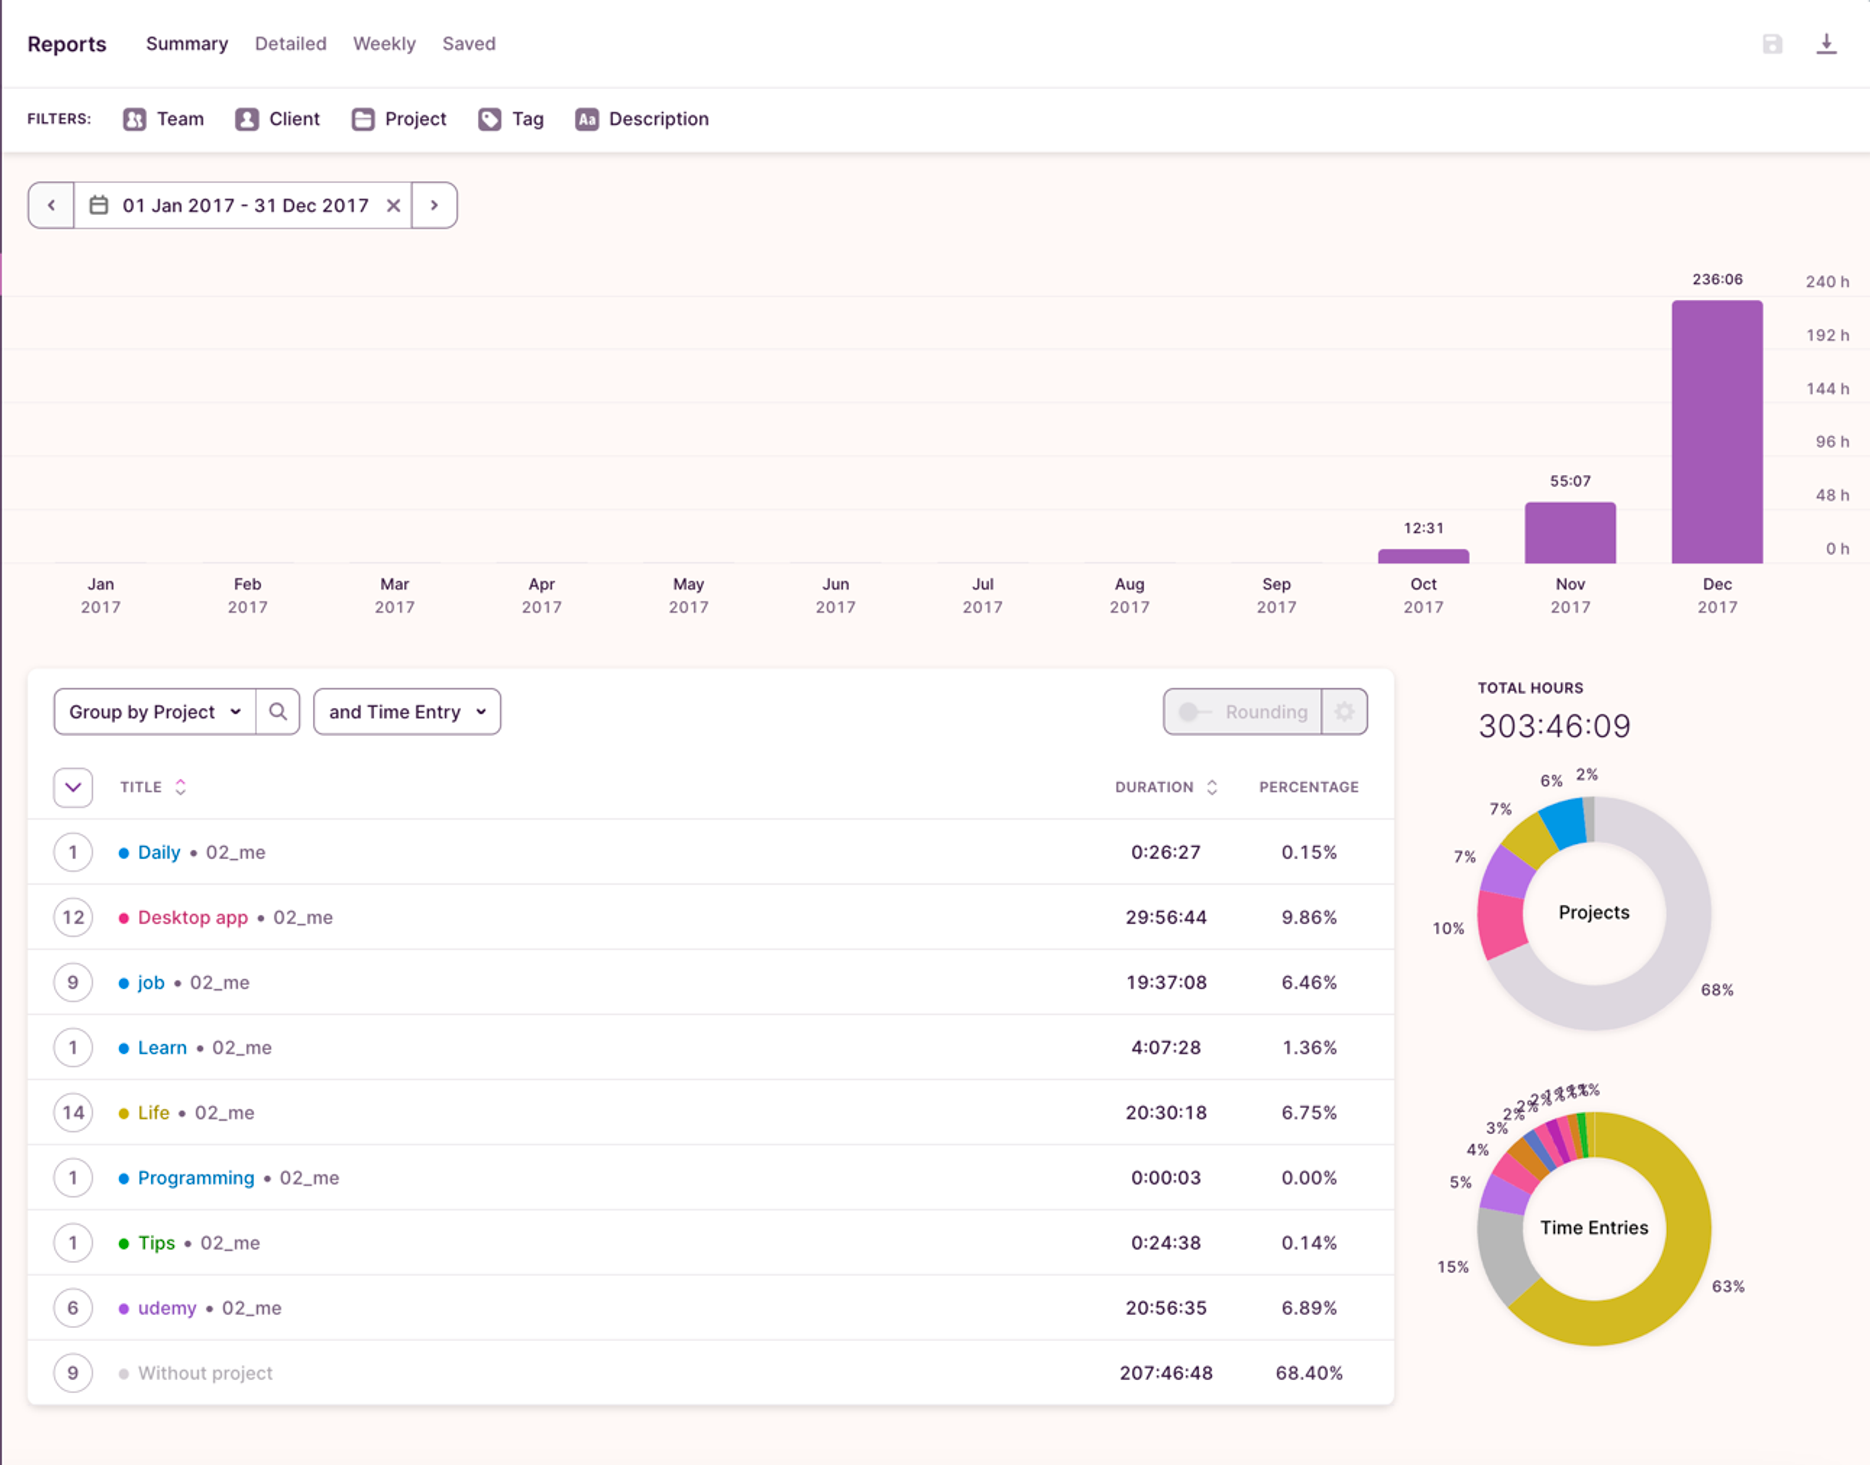Open the Client filter
The height and width of the screenshot is (1465, 1870).
click(x=278, y=119)
